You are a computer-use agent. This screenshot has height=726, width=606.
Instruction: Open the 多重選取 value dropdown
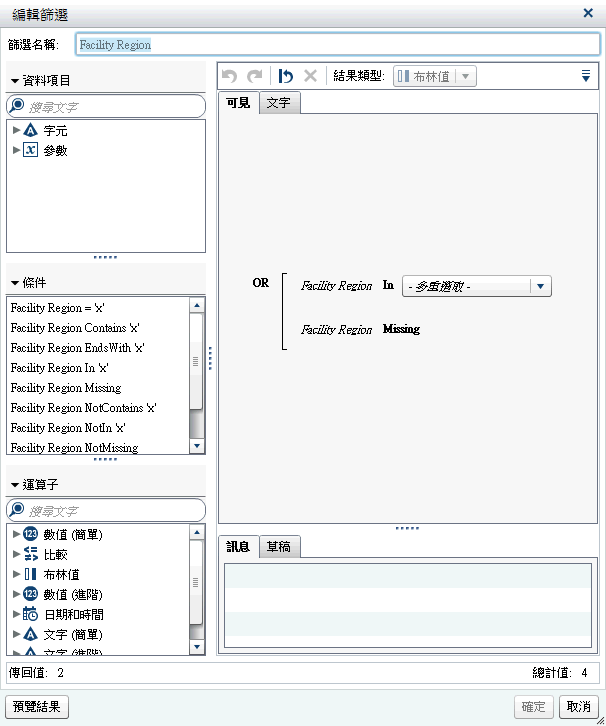point(541,286)
